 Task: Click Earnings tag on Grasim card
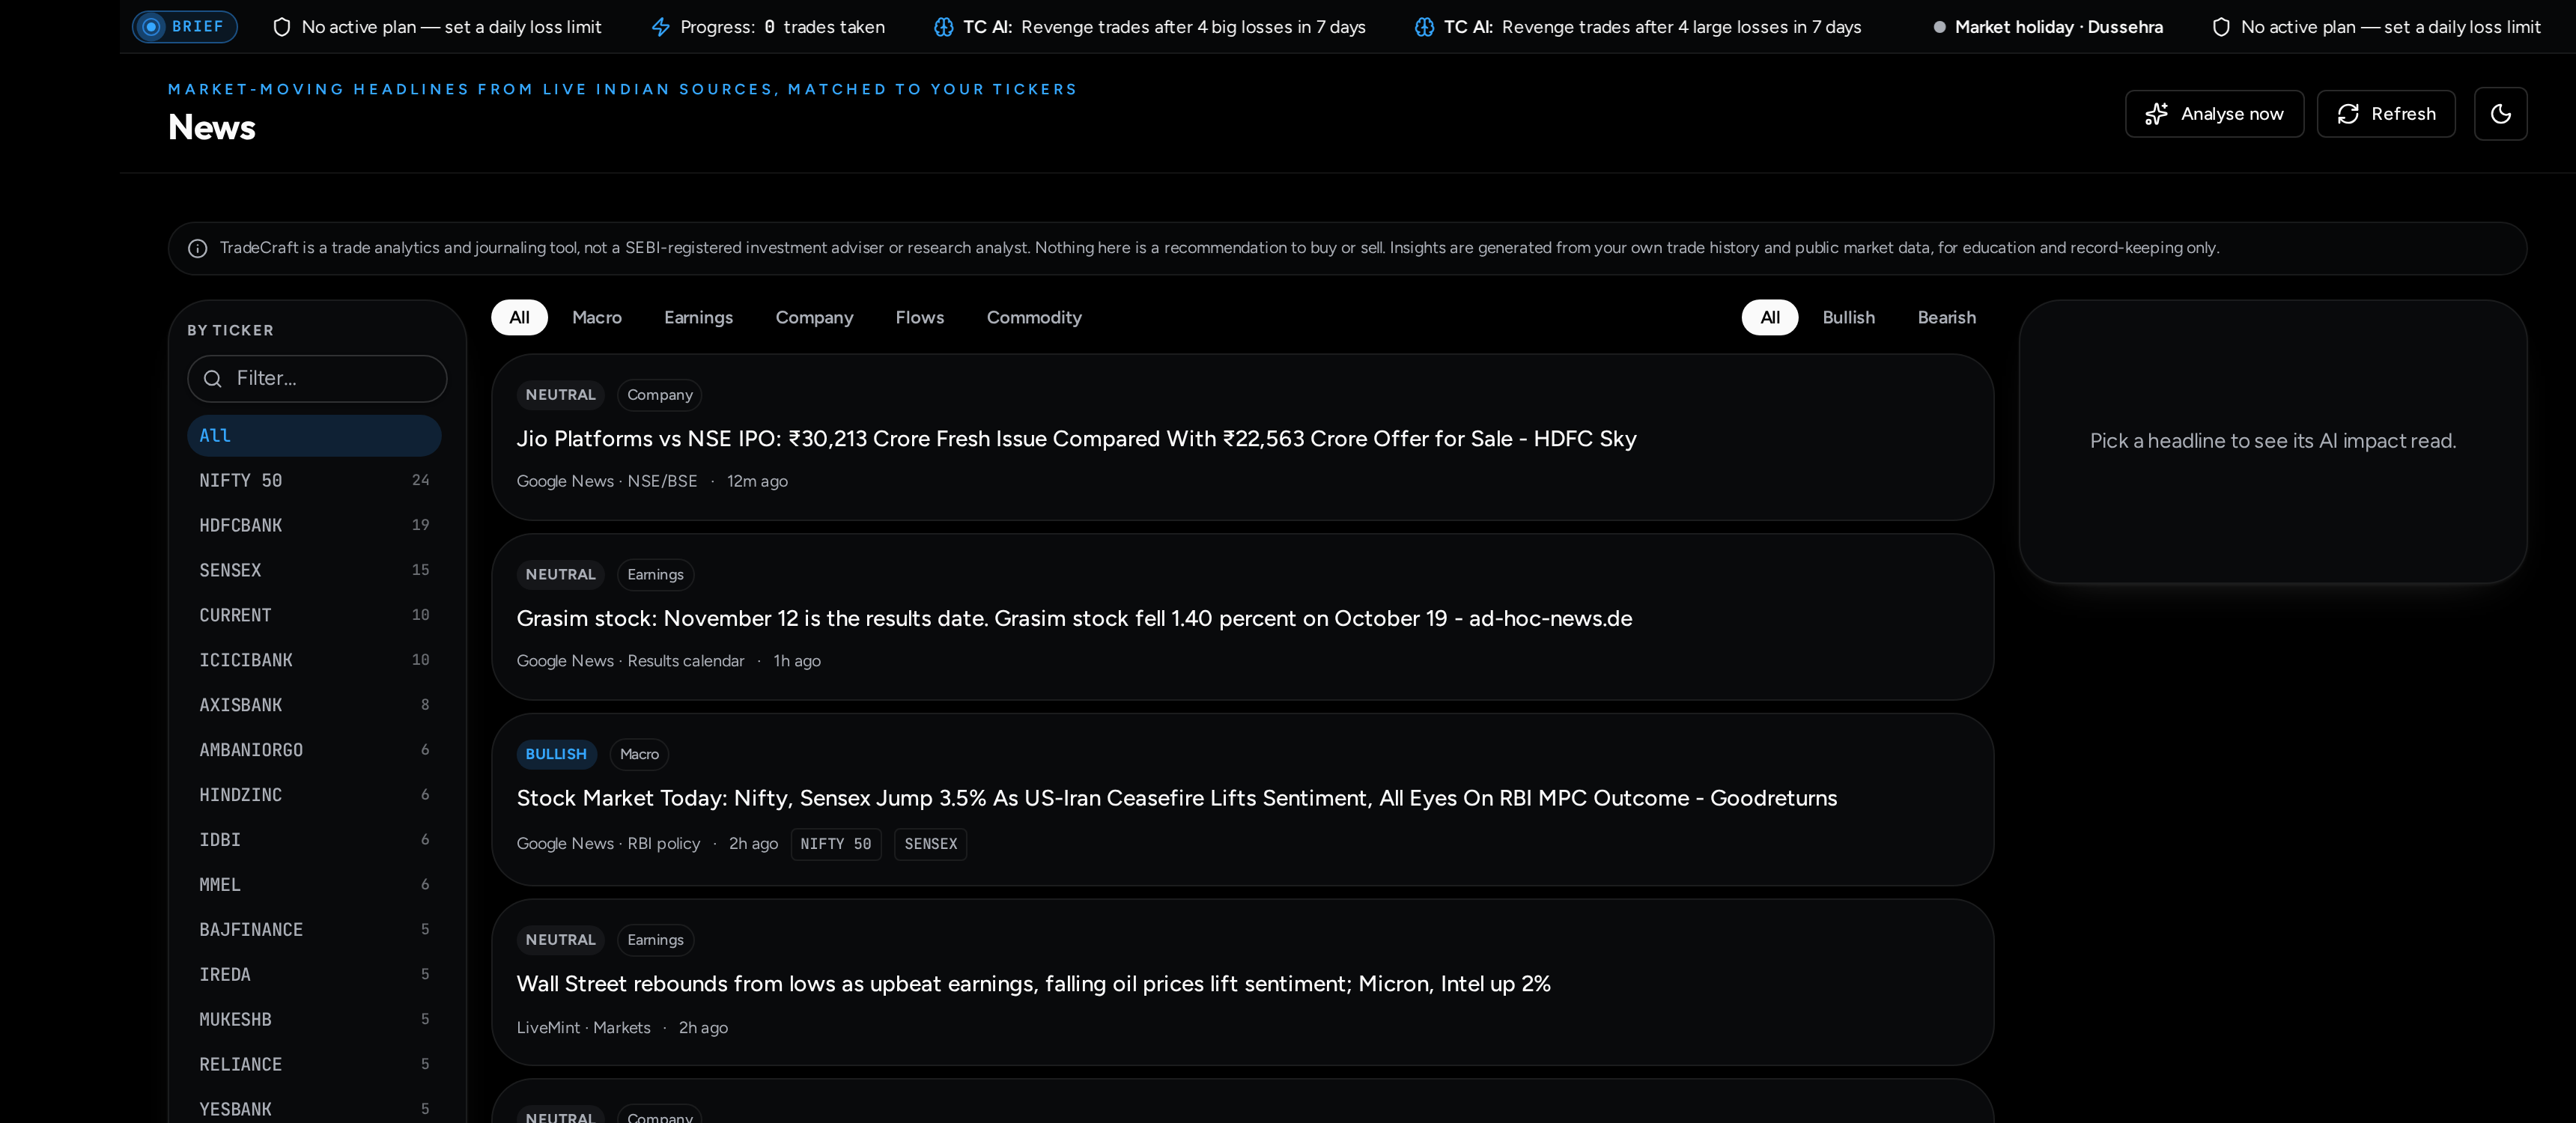coord(655,575)
